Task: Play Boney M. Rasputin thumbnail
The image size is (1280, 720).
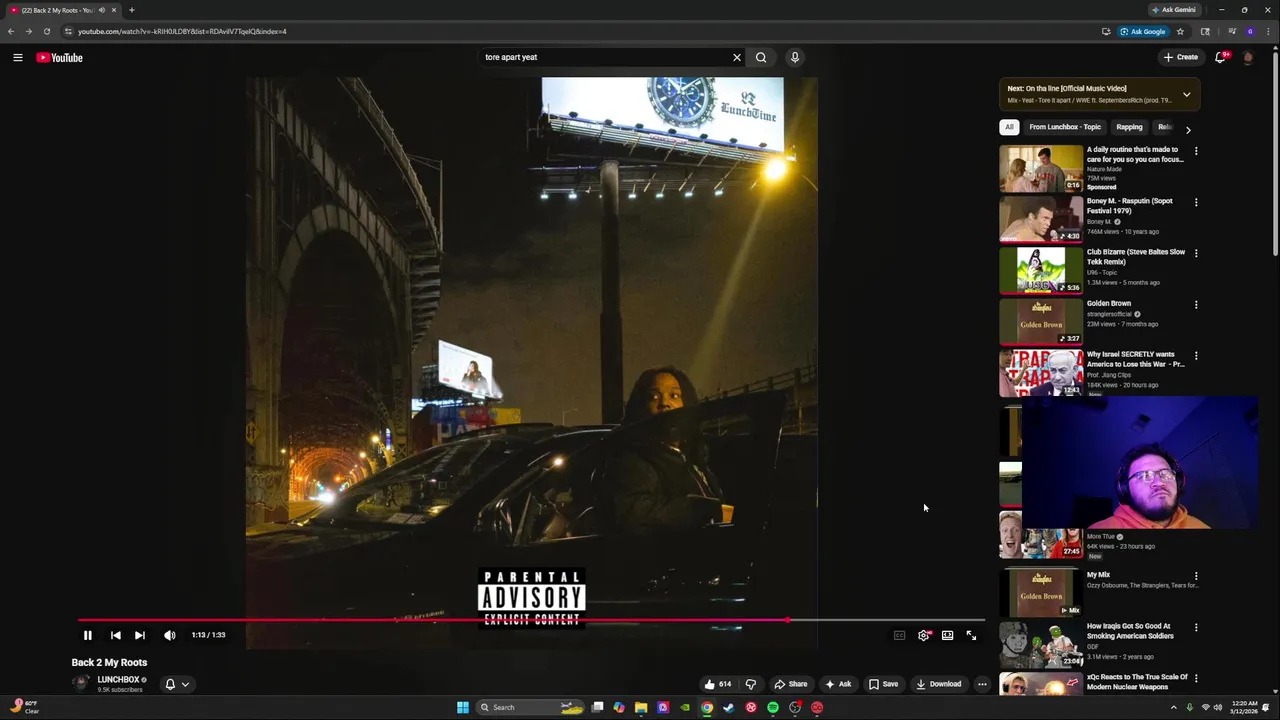Action: 1040,219
